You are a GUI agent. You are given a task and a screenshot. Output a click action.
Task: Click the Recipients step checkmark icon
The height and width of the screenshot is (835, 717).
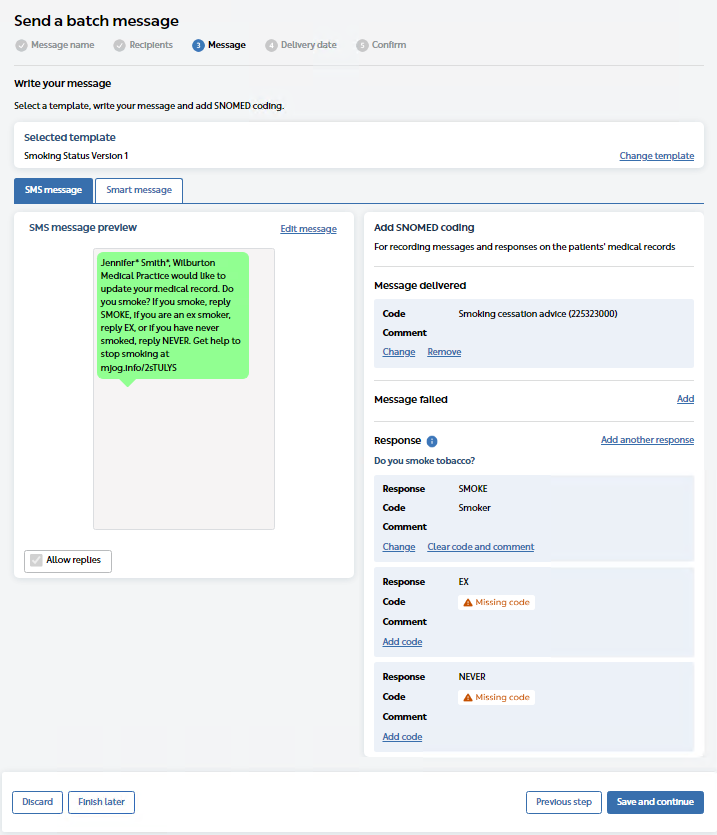pyautogui.click(x=119, y=45)
